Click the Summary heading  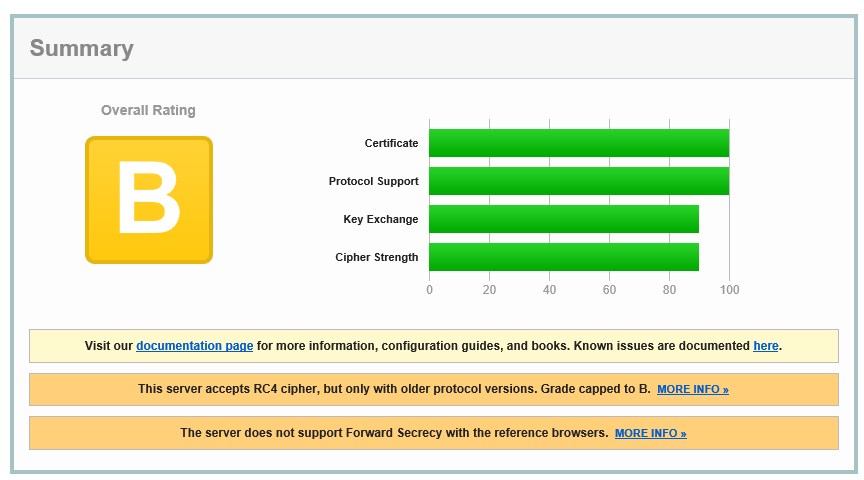click(x=81, y=48)
